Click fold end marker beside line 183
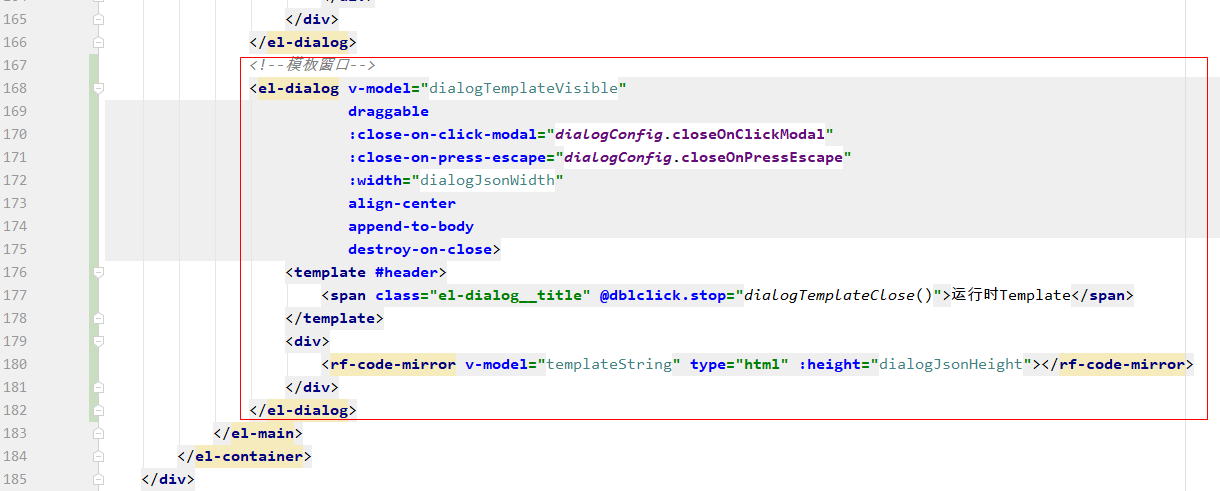The height and width of the screenshot is (491, 1220). [x=98, y=433]
